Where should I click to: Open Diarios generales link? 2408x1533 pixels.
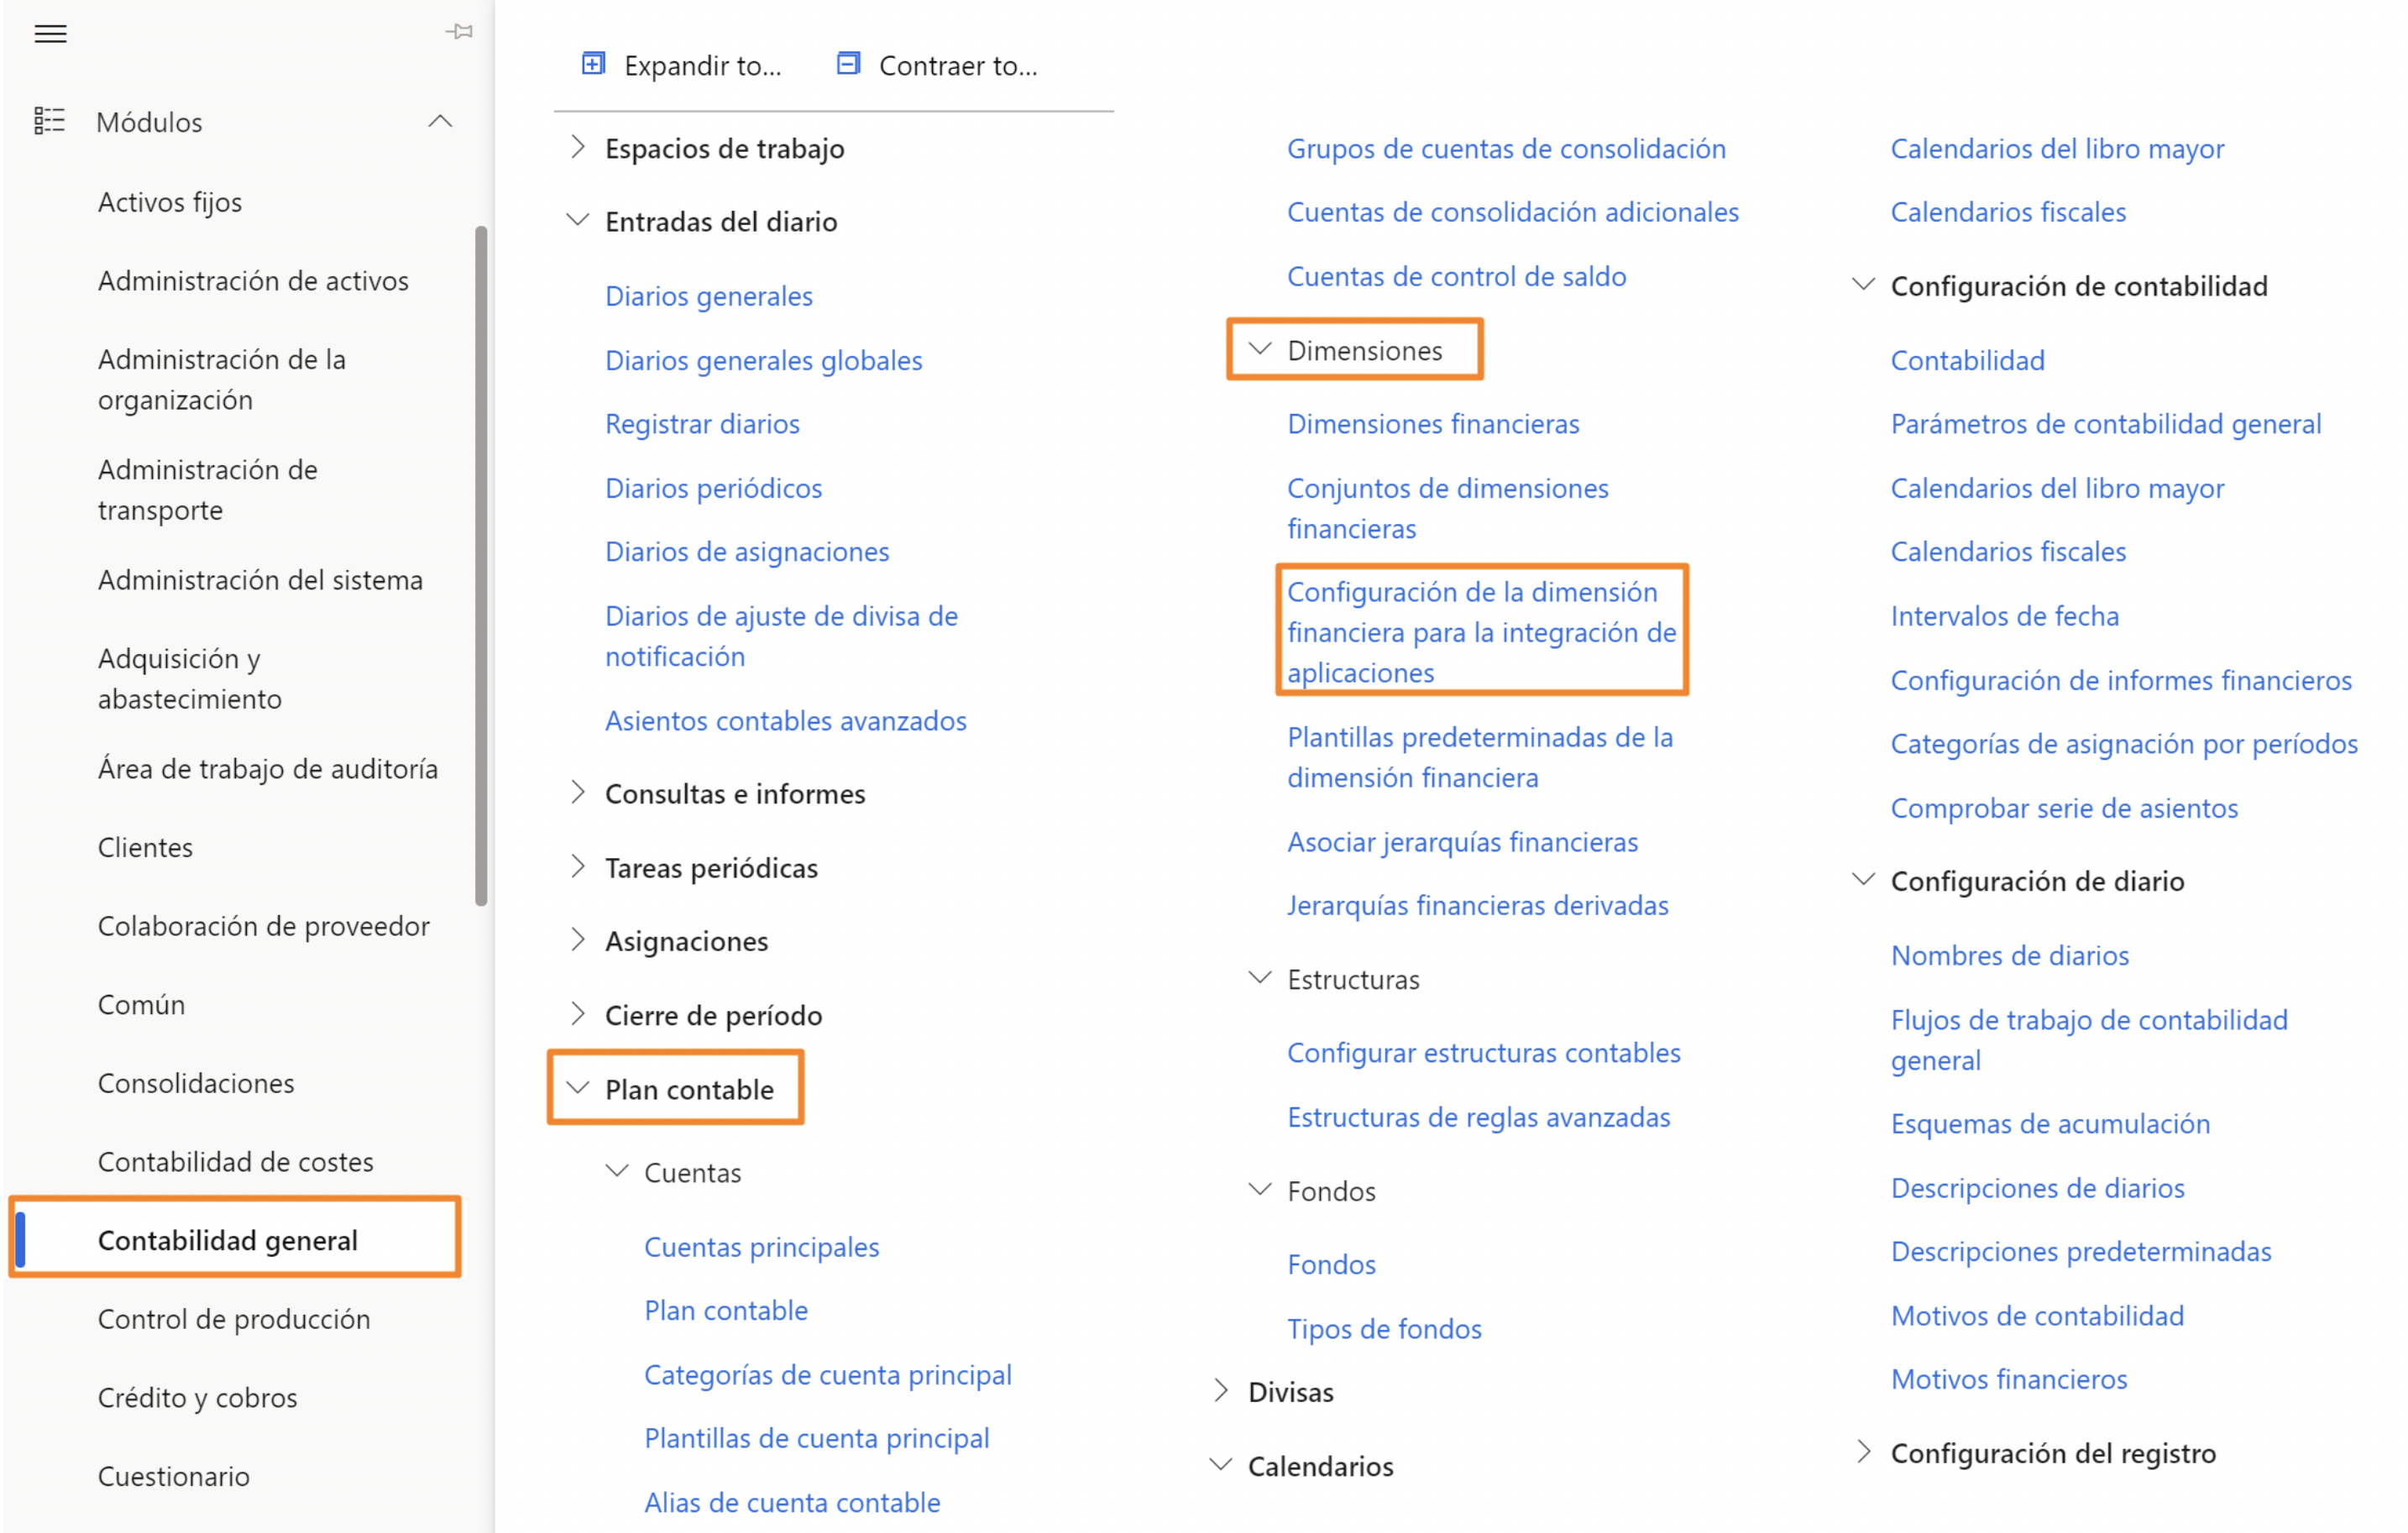click(x=709, y=296)
